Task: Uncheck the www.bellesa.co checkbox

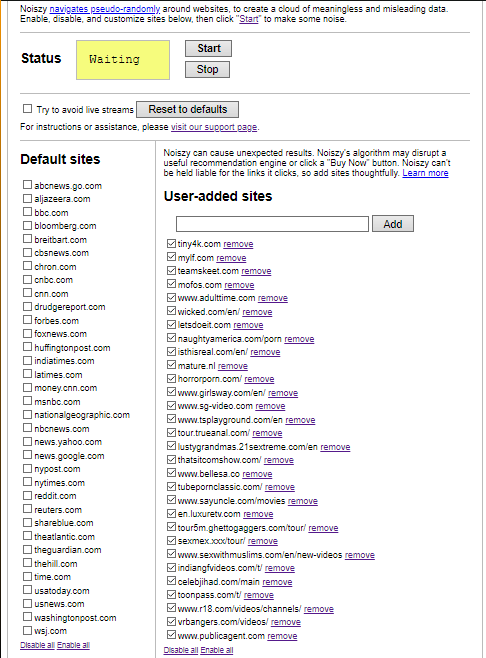Action: (x=171, y=473)
